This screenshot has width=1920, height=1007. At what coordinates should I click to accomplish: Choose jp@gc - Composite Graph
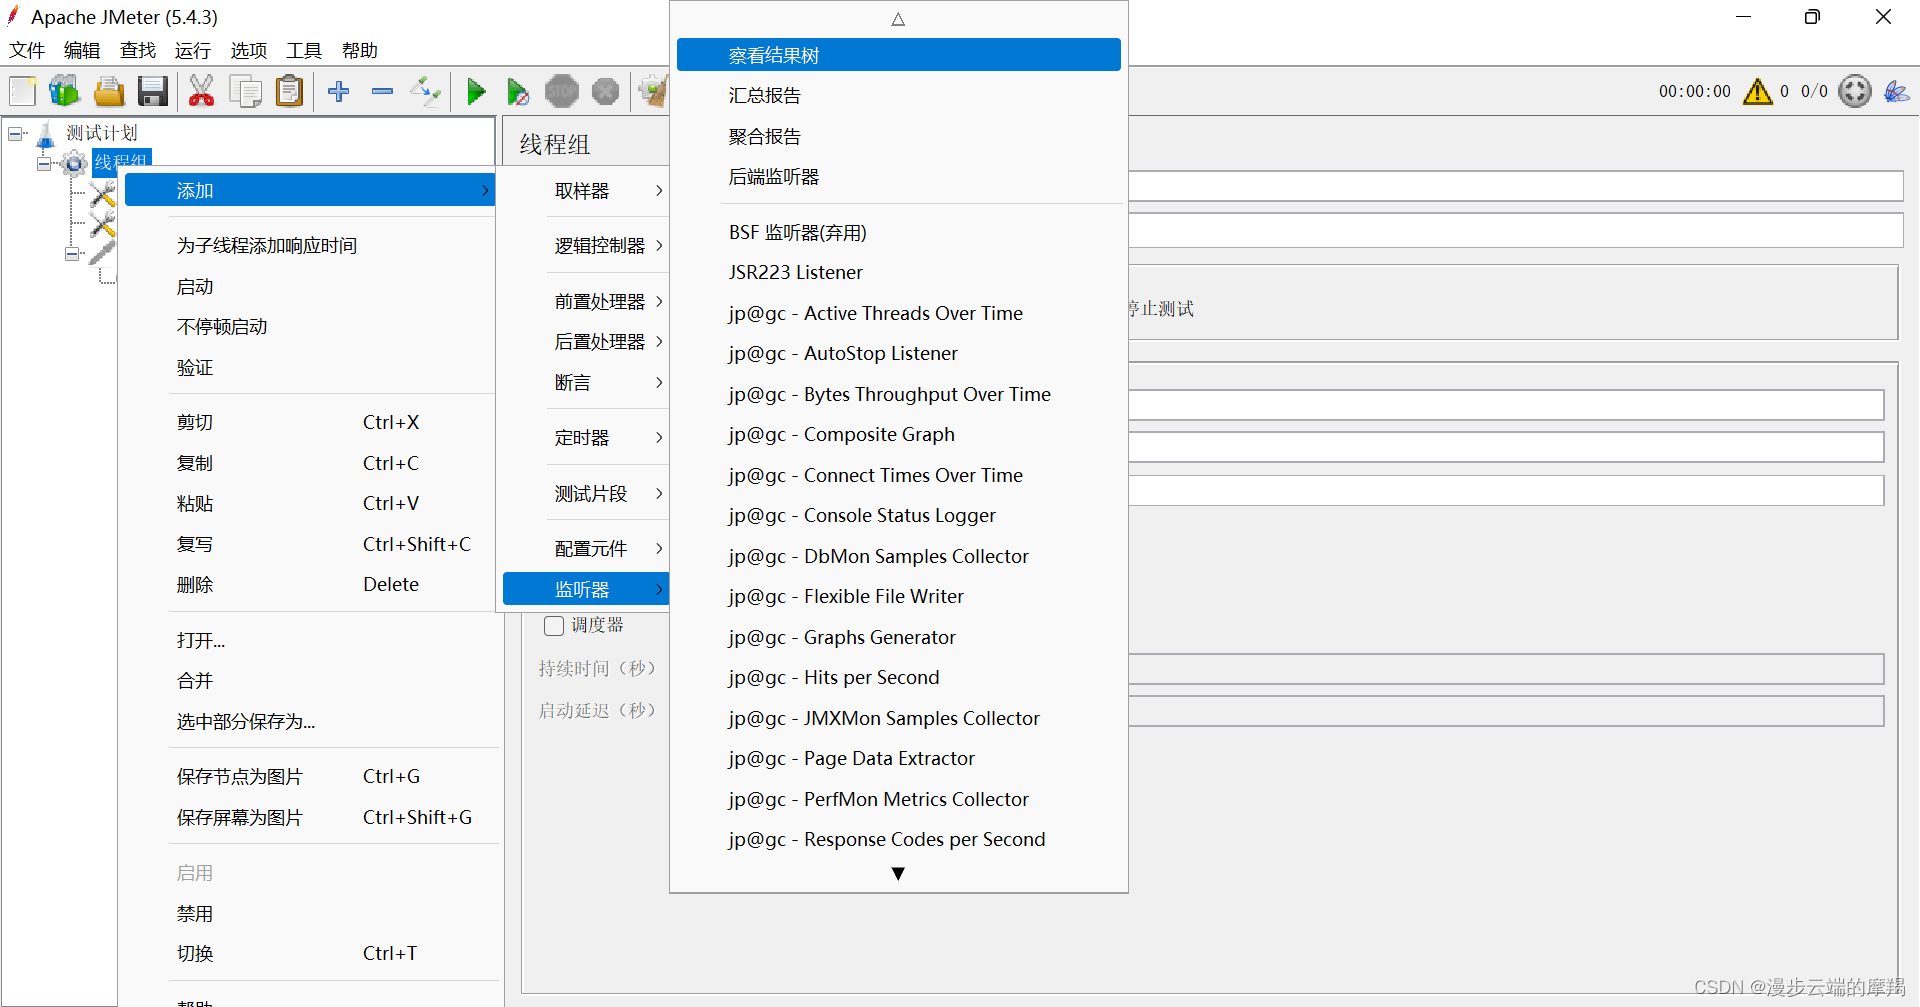tap(898, 435)
